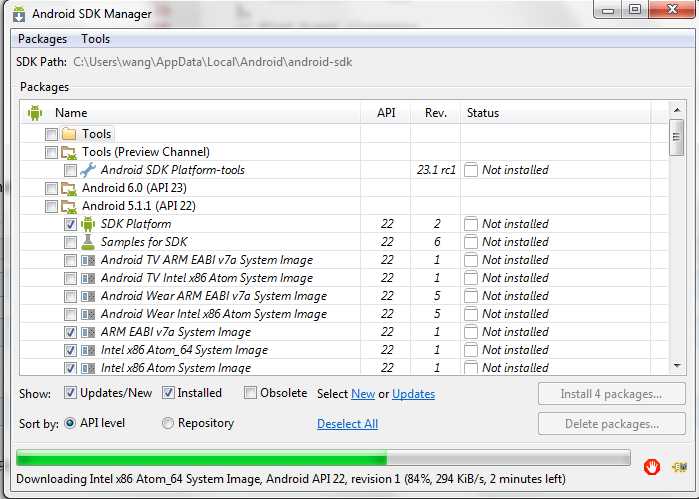Sort packages by API level
The width and height of the screenshot is (699, 499).
(x=70, y=423)
